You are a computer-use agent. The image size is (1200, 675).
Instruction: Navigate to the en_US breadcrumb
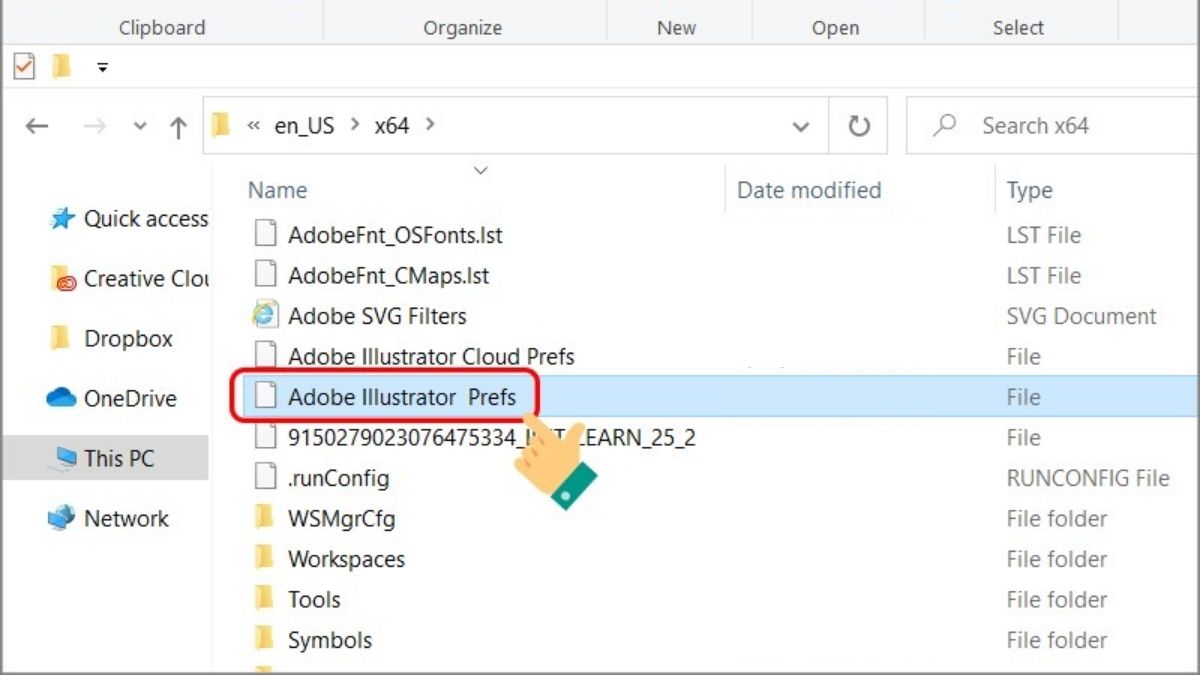(x=304, y=126)
